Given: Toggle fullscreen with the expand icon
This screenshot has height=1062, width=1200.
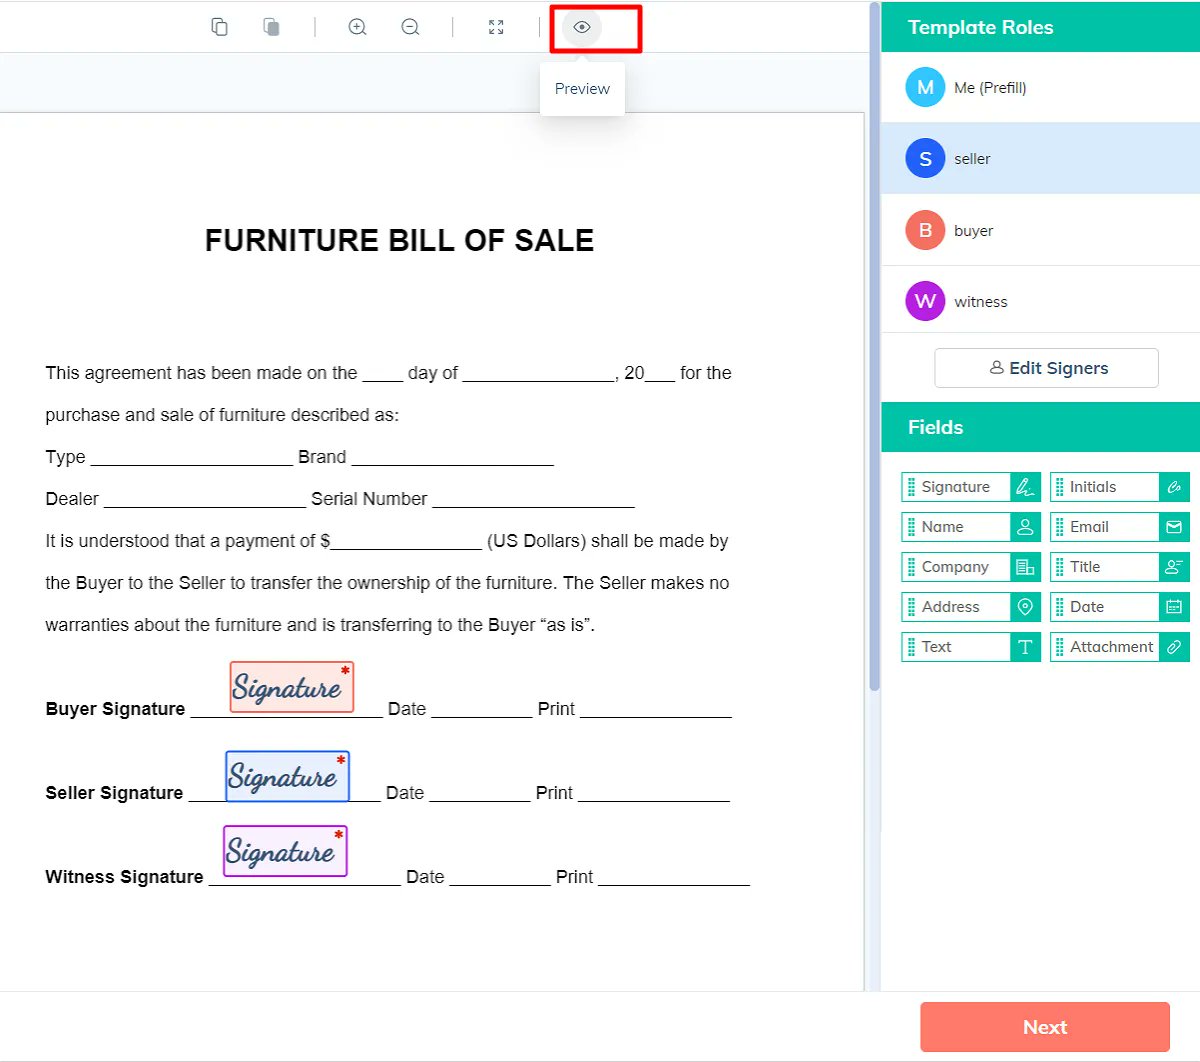Looking at the screenshot, I should [496, 27].
